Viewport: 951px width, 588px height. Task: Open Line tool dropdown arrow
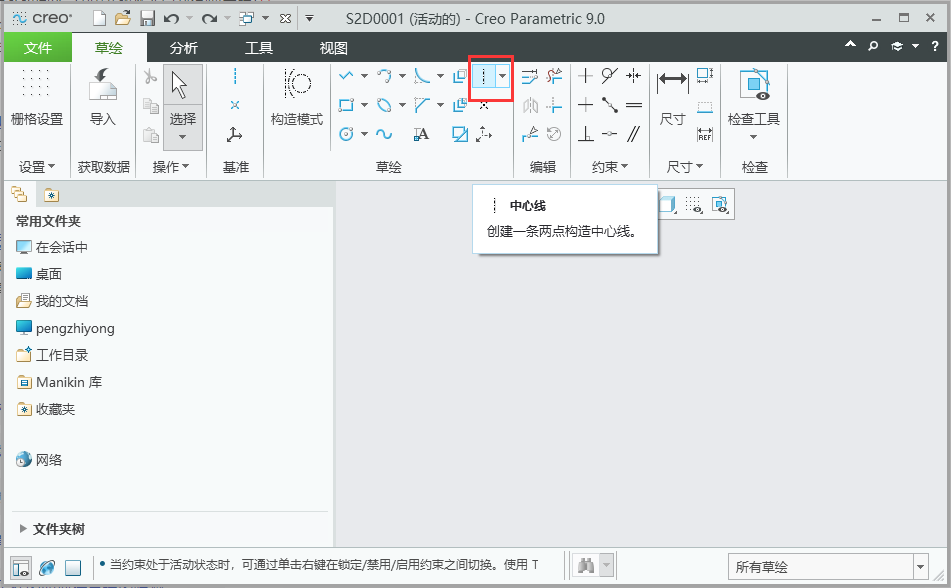pyautogui.click(x=364, y=76)
